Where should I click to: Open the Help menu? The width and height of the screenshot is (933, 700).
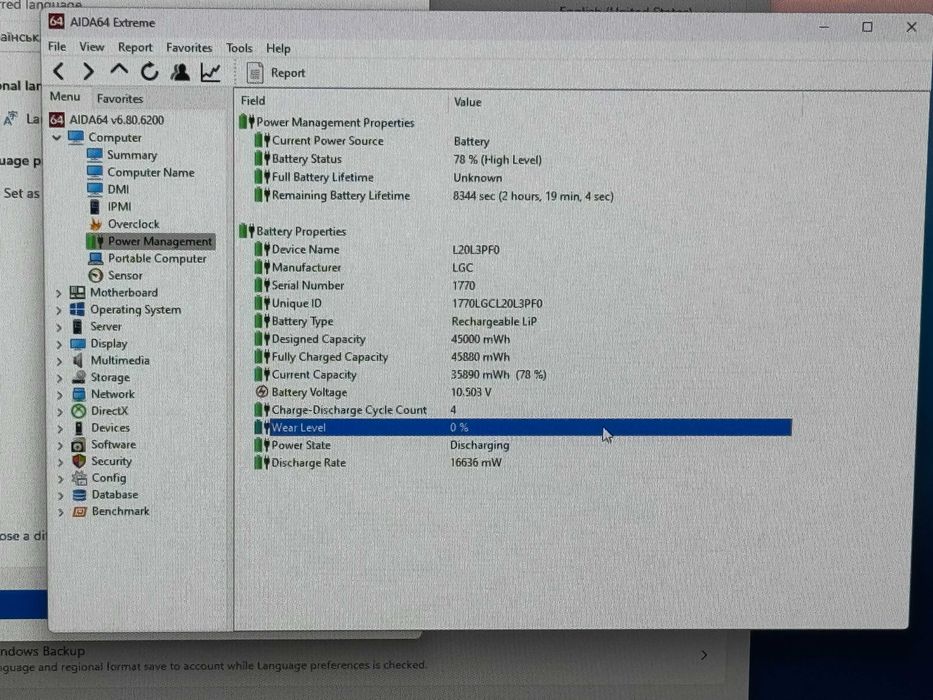click(278, 48)
